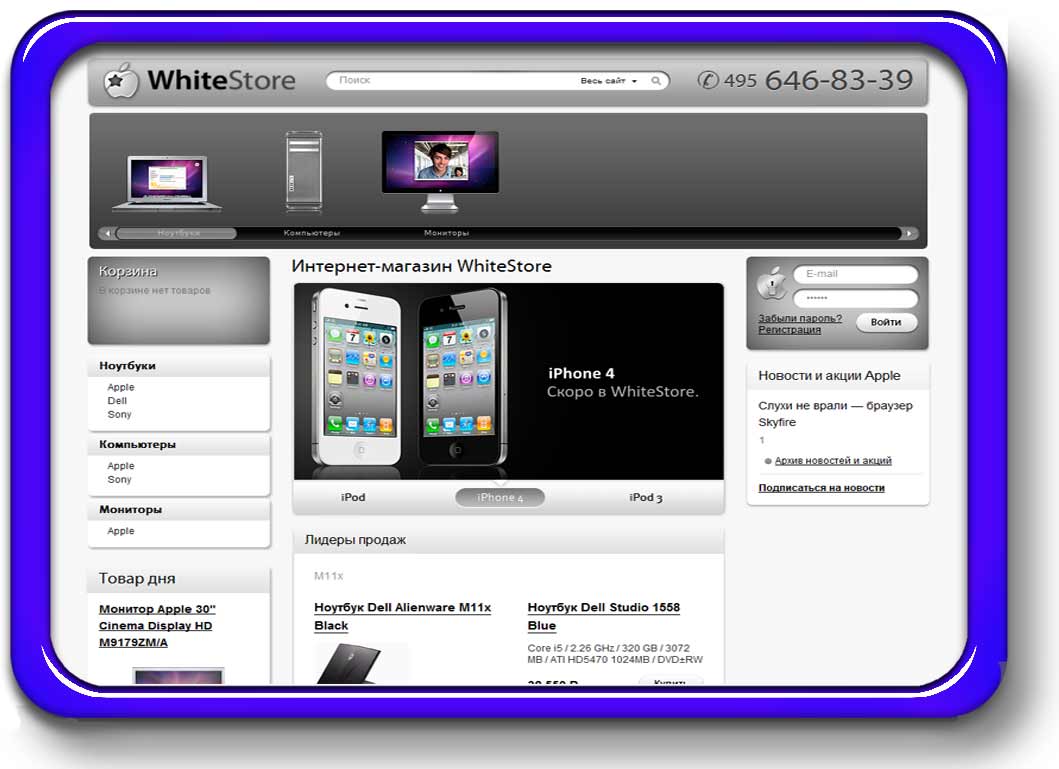Select the laptop image in carousel
The height and width of the screenshot is (769, 1059).
click(x=159, y=183)
